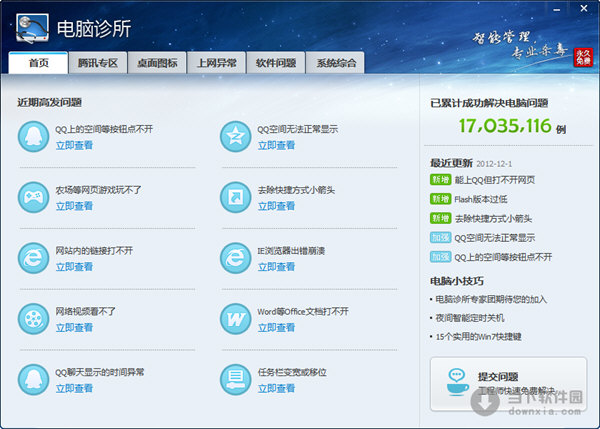Click the taskbar icon for 任务栏变宽或移位

tap(236, 380)
